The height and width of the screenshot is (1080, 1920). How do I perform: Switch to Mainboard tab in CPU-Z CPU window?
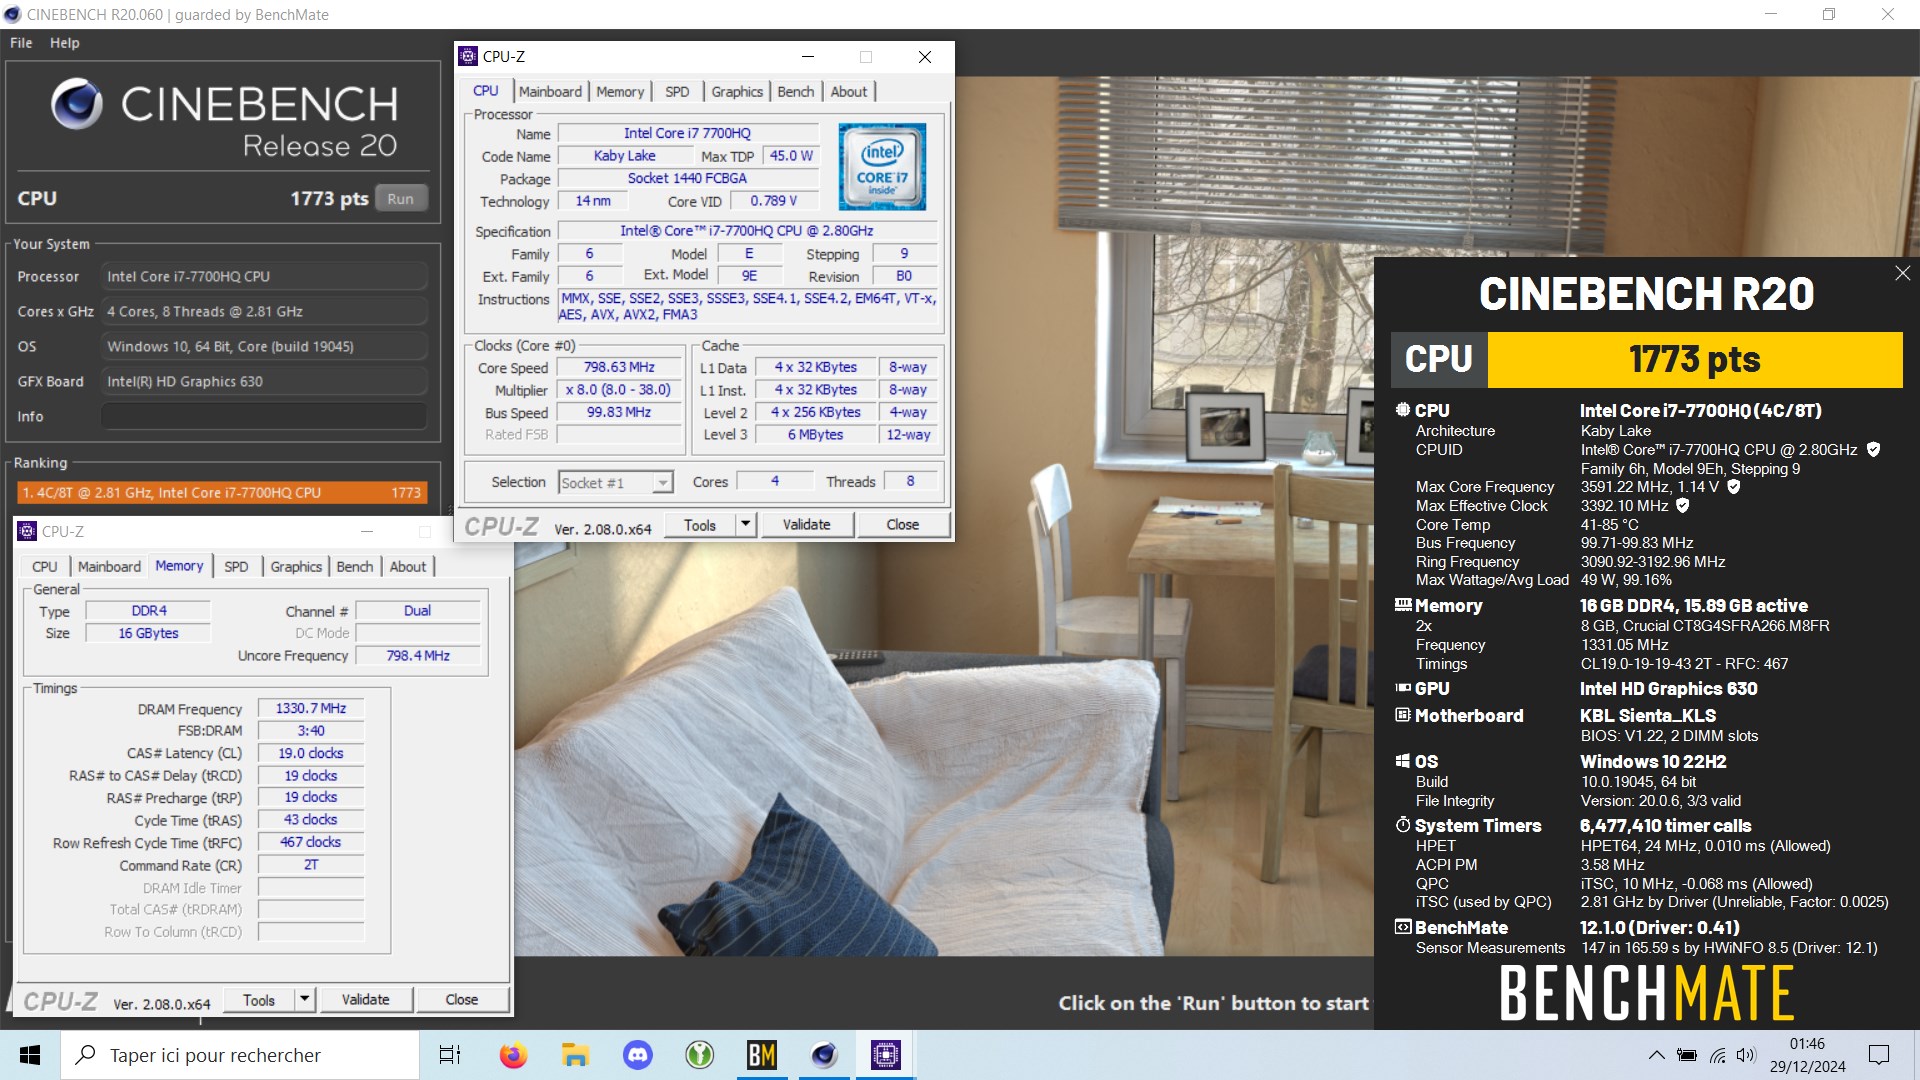[x=550, y=91]
